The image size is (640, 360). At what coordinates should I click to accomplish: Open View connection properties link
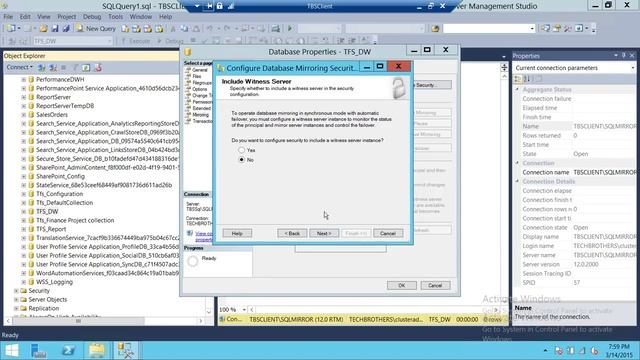tap(203, 236)
